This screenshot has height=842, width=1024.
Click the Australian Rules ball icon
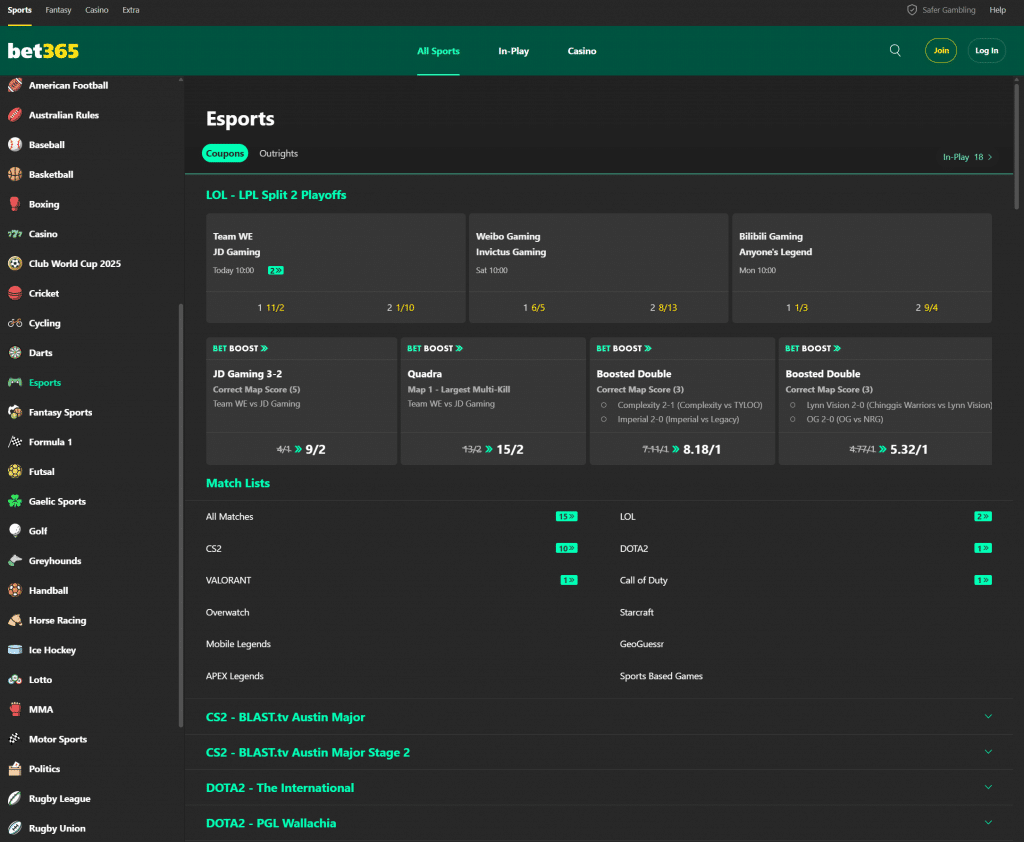click(15, 115)
